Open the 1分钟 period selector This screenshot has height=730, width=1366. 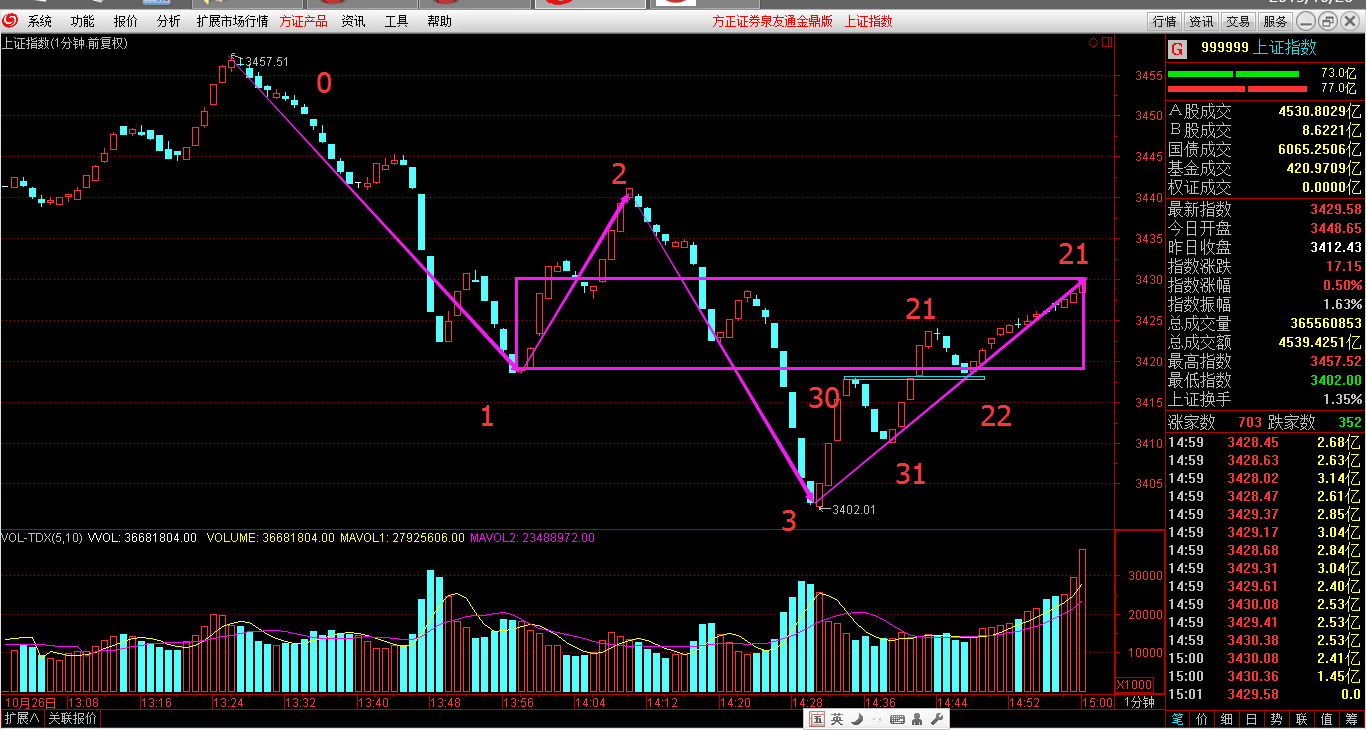click(1140, 702)
